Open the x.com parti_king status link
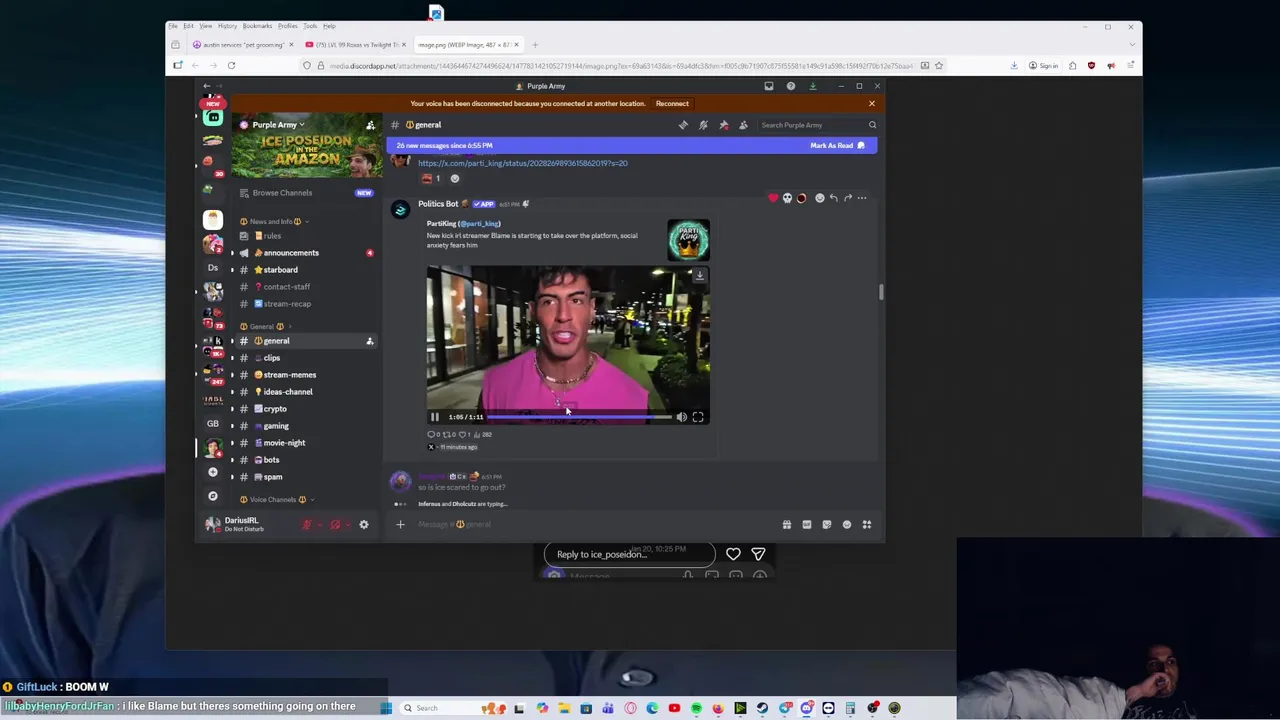 [523, 163]
